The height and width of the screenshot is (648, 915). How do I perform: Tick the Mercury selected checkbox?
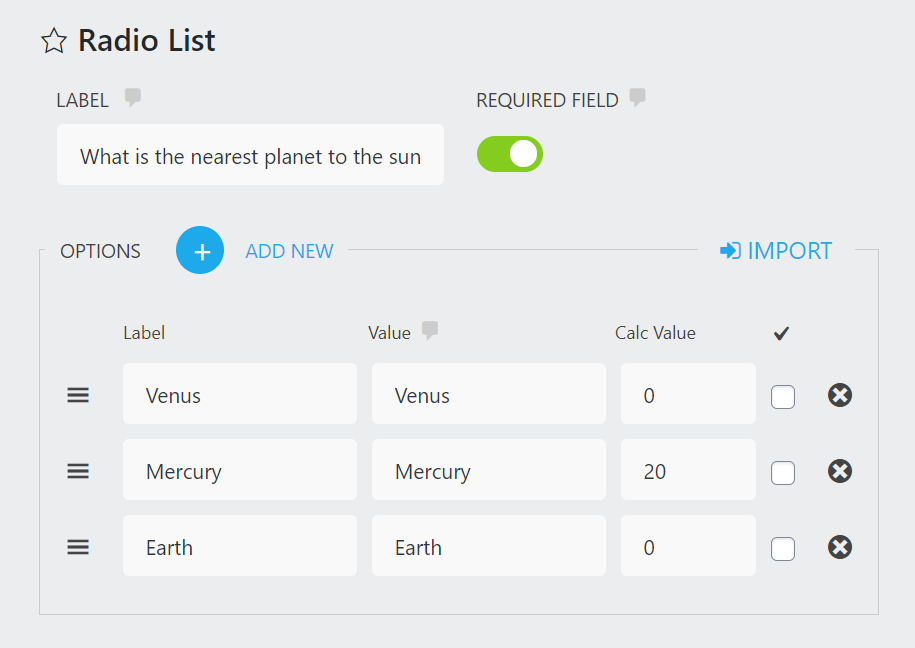pyautogui.click(x=783, y=473)
